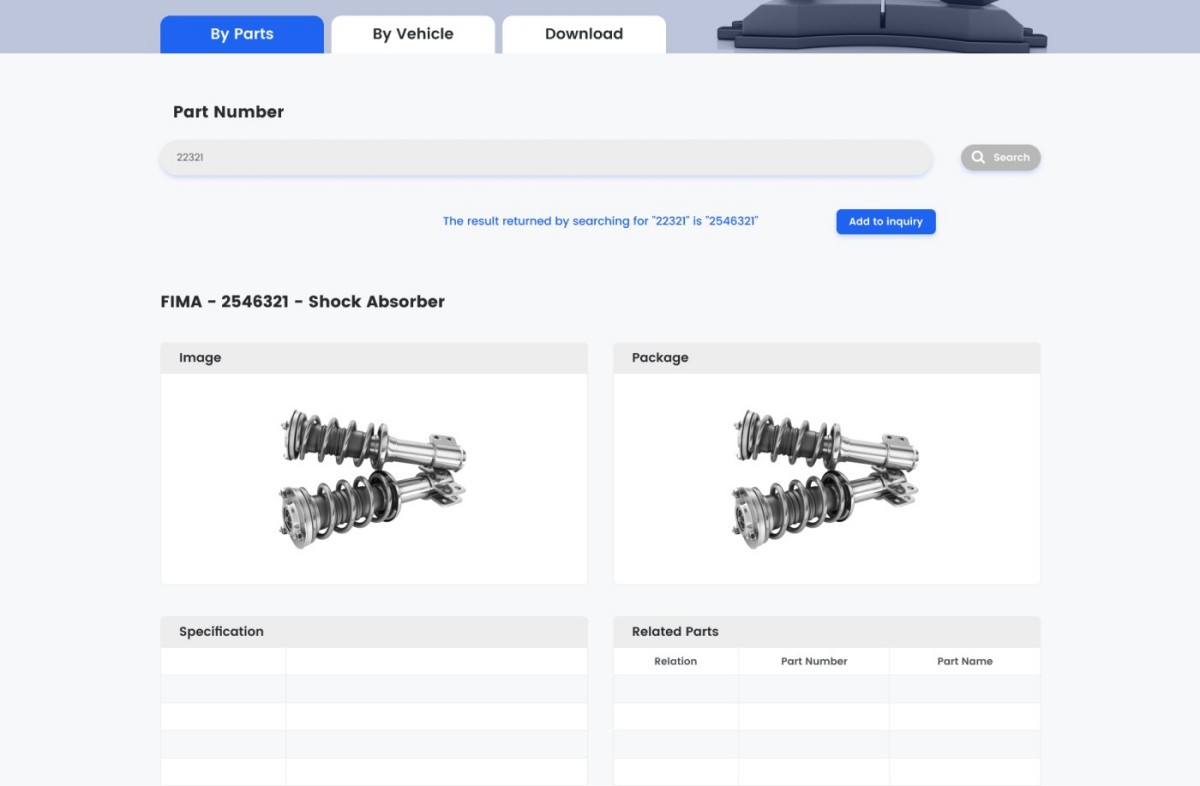Image resolution: width=1200 pixels, height=786 pixels.
Task: Click the part number field containing 22321
Action: (x=546, y=158)
